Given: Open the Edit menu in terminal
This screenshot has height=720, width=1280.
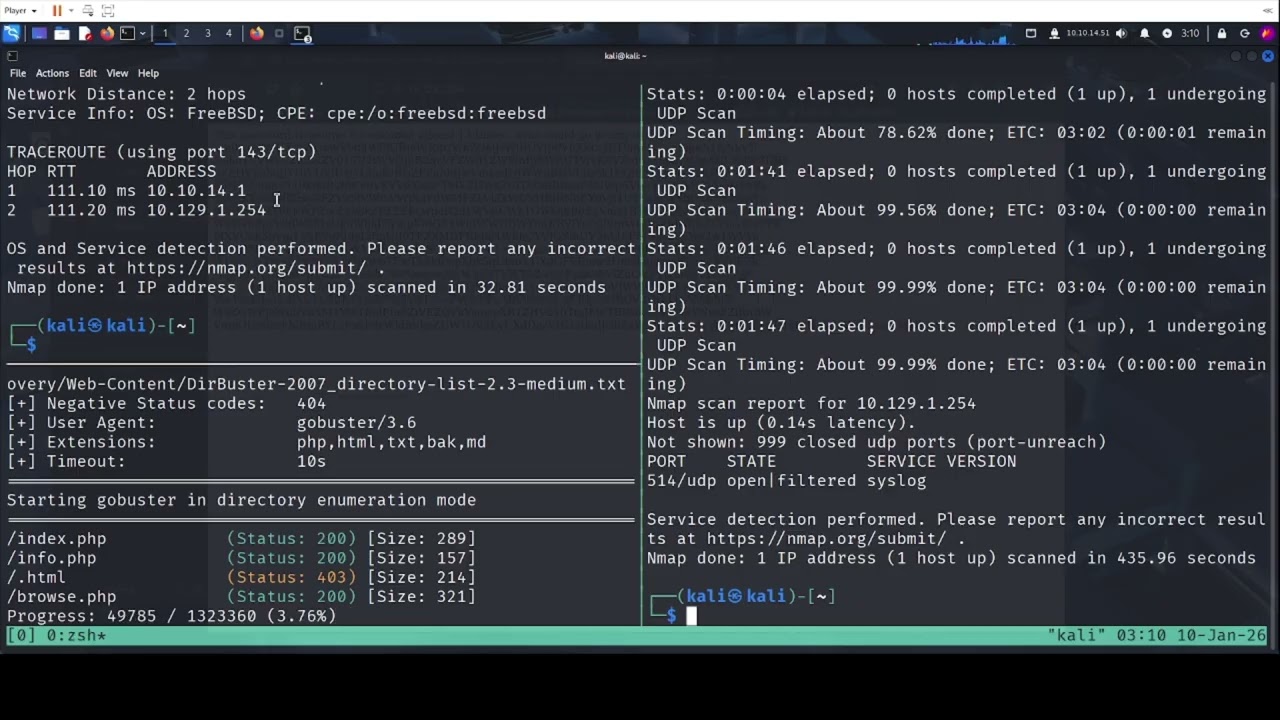Looking at the screenshot, I should (88, 73).
